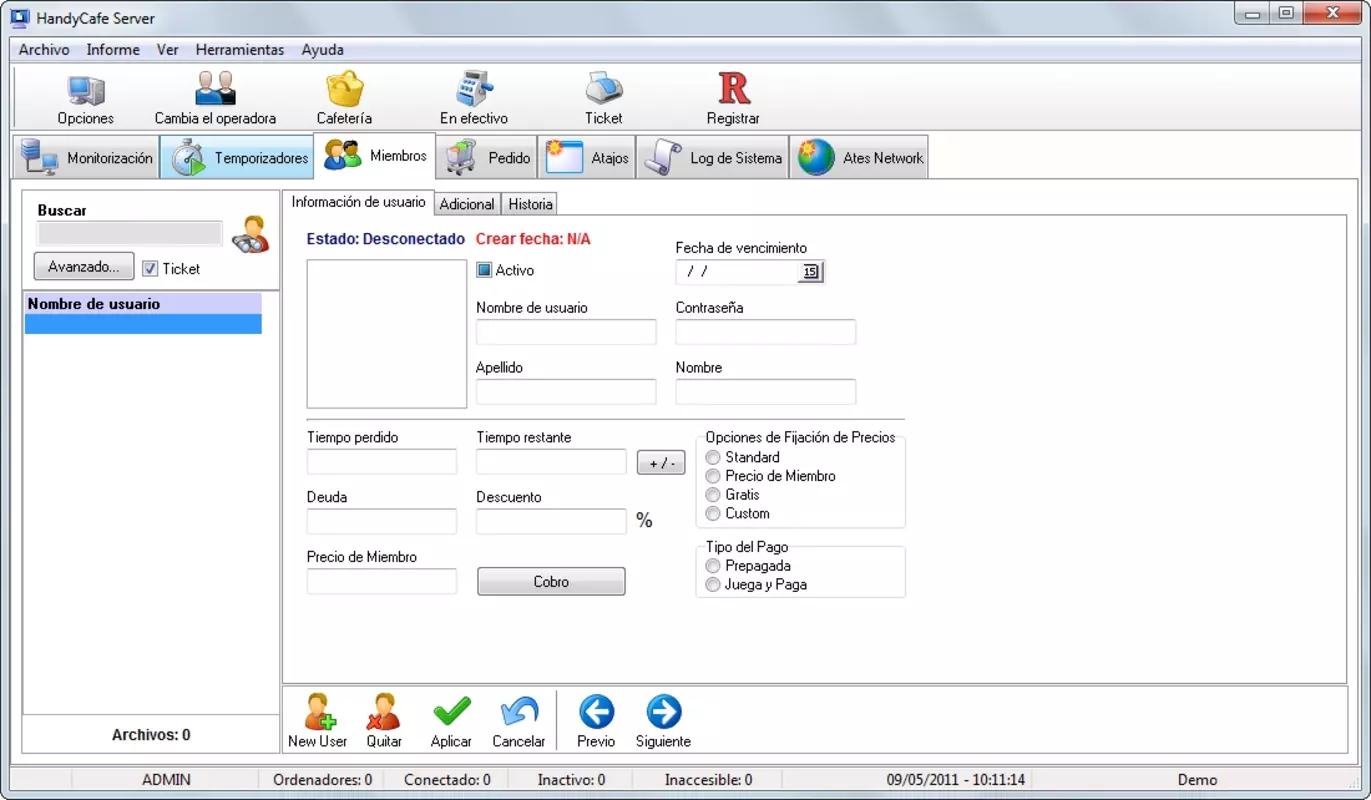Select the Información de usuario tab

click(358, 202)
